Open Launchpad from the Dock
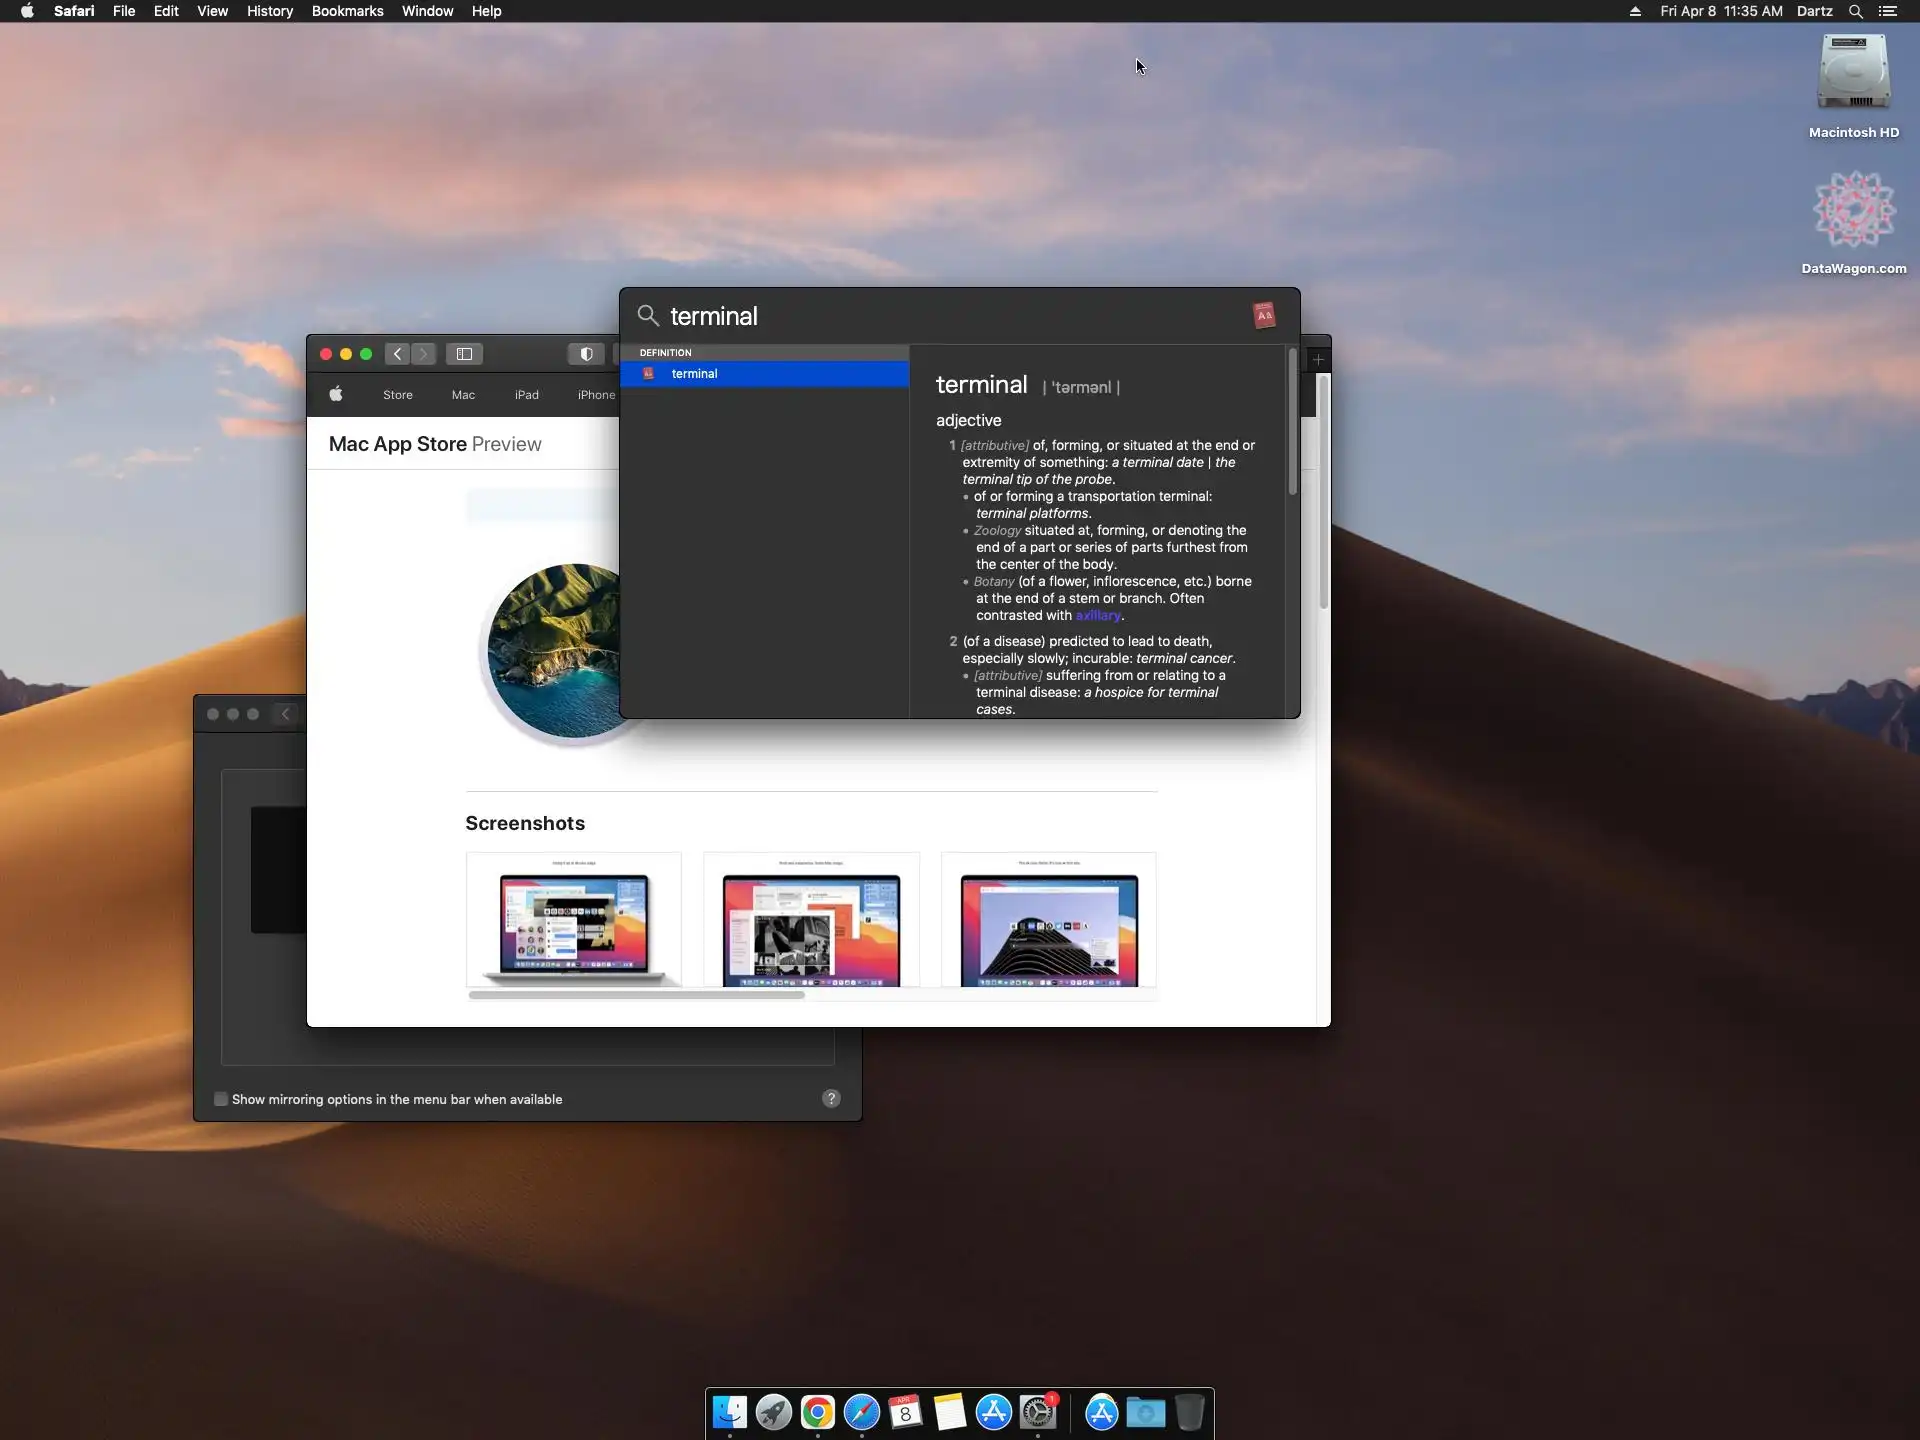 coord(773,1412)
